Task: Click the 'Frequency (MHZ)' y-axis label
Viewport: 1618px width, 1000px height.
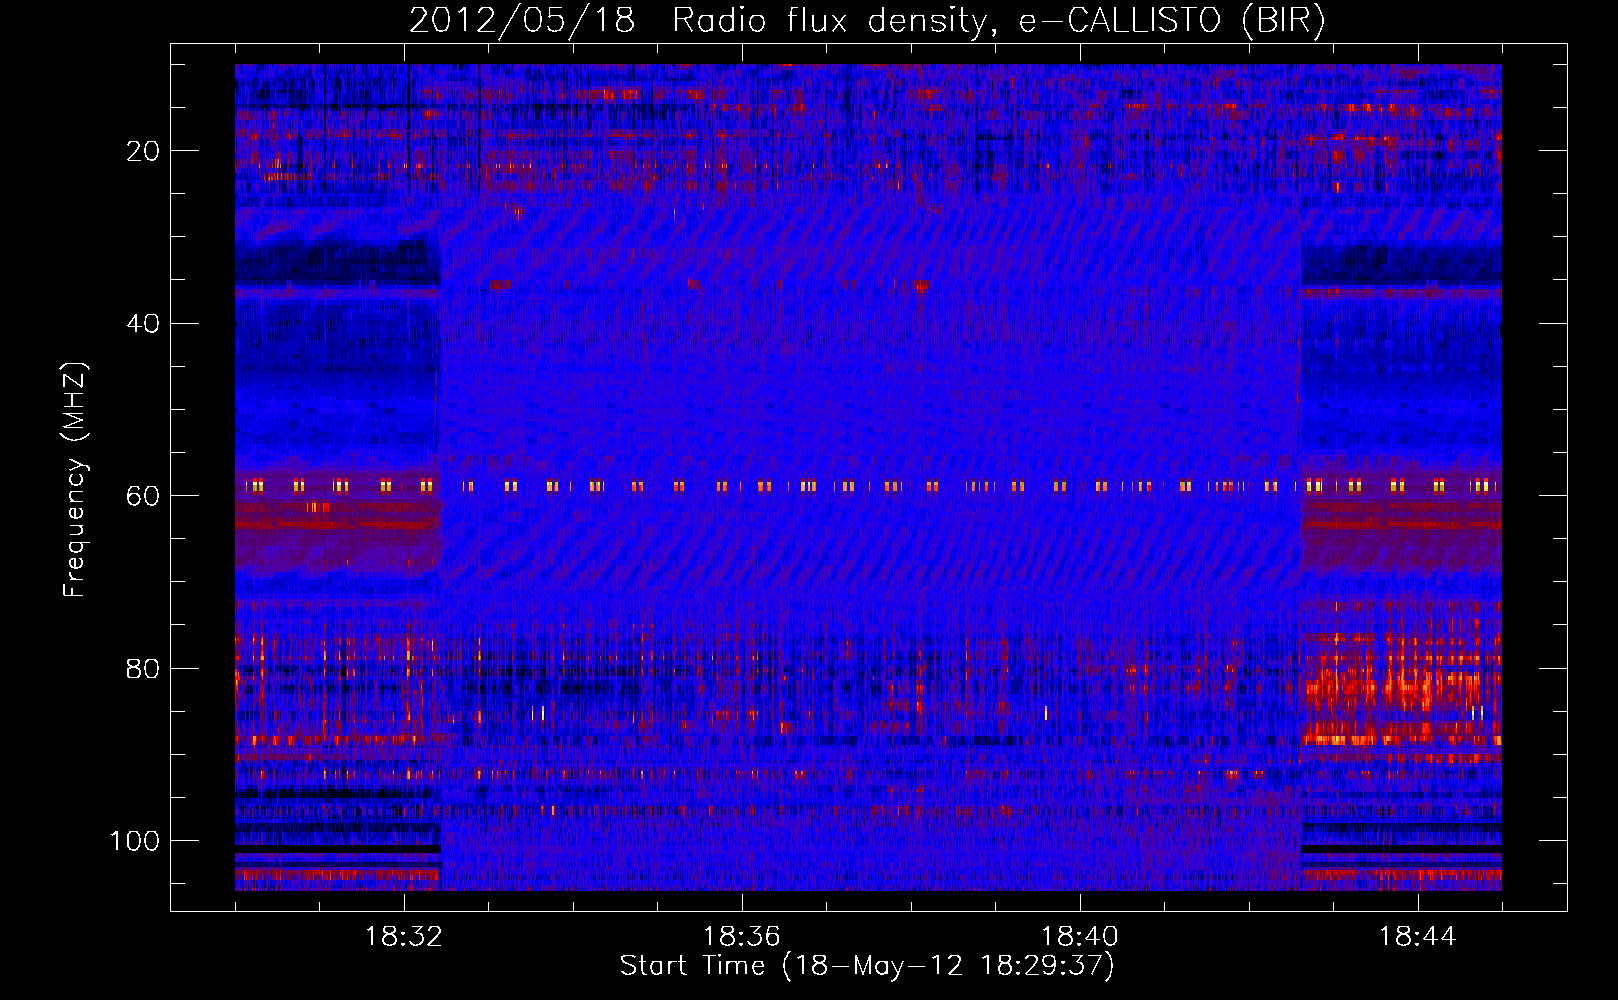Action: pos(75,479)
